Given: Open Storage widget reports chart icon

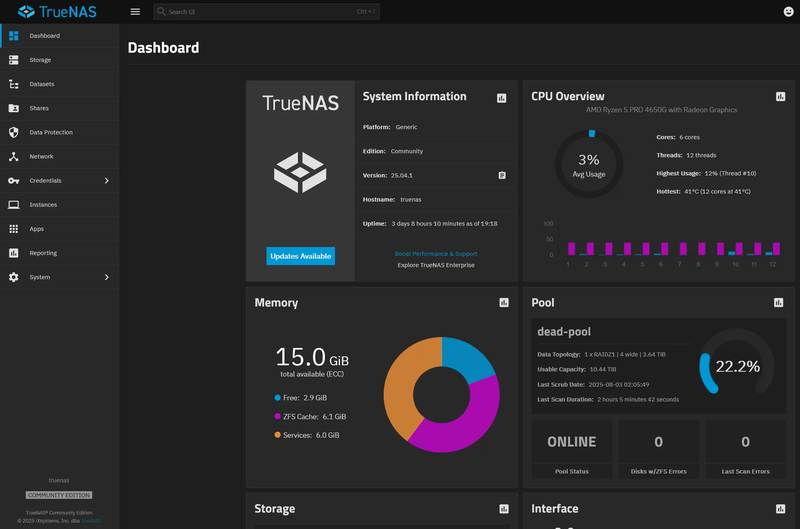Looking at the screenshot, I should tap(504, 509).
